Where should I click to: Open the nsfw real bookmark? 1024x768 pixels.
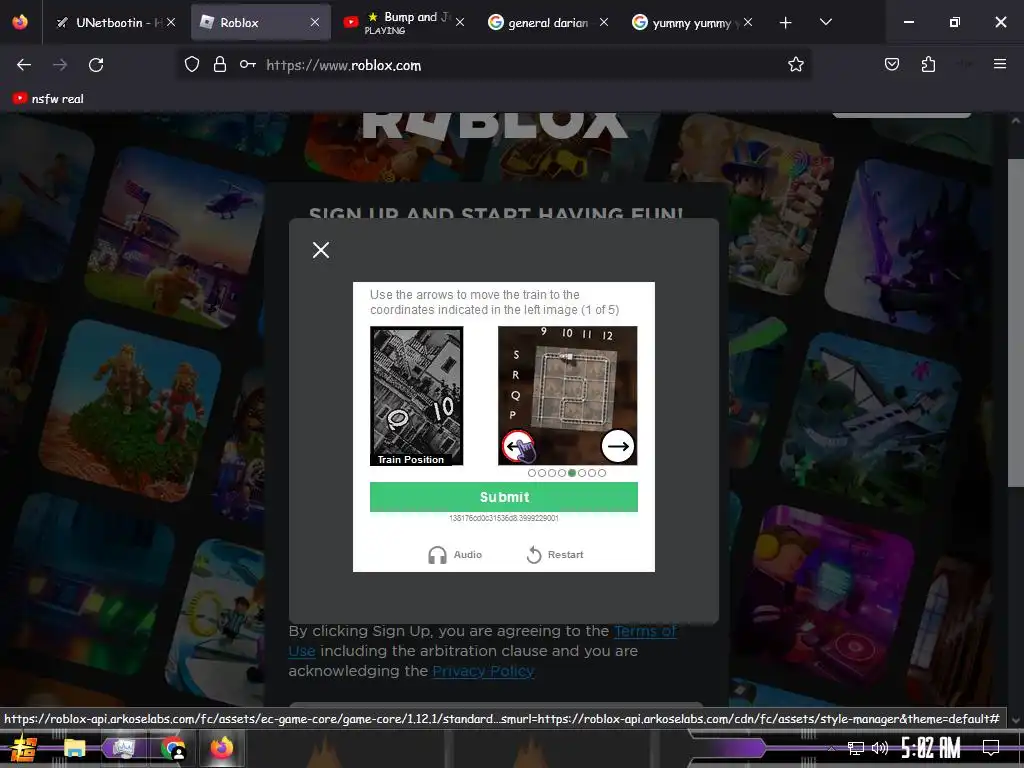48,99
